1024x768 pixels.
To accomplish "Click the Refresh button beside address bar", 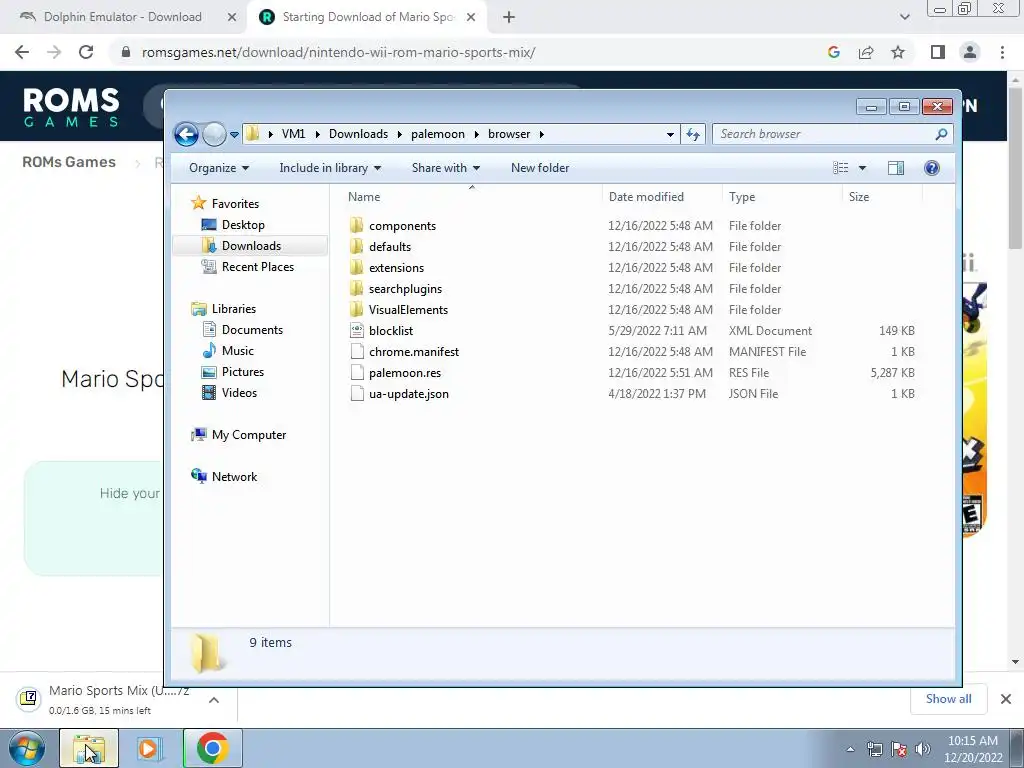I will pyautogui.click(x=693, y=135).
